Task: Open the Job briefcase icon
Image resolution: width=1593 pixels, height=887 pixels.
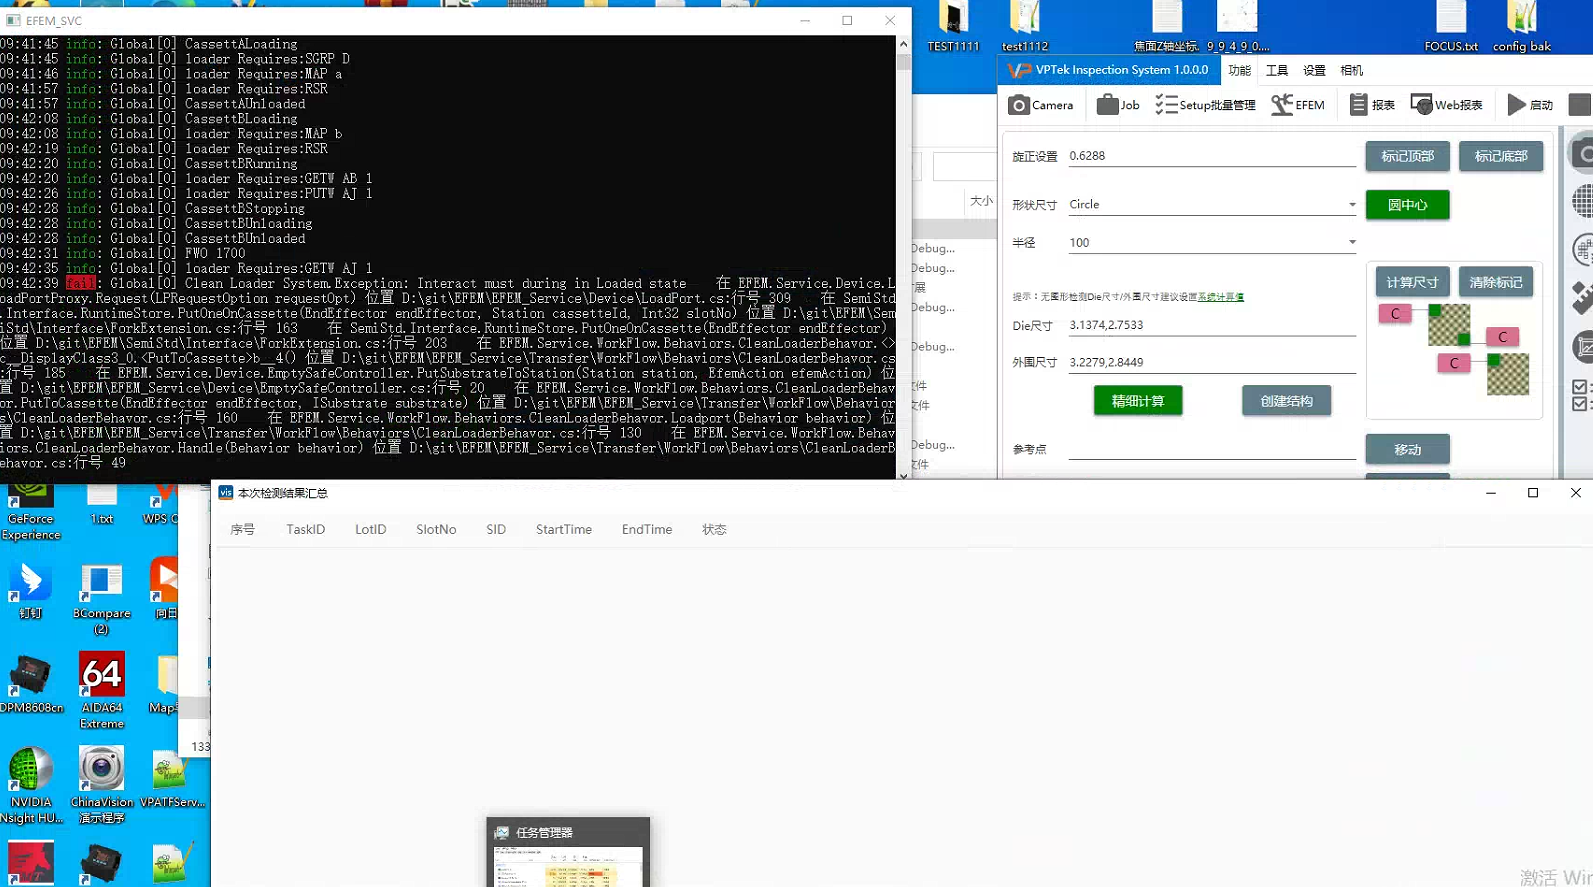Action: 1118,105
